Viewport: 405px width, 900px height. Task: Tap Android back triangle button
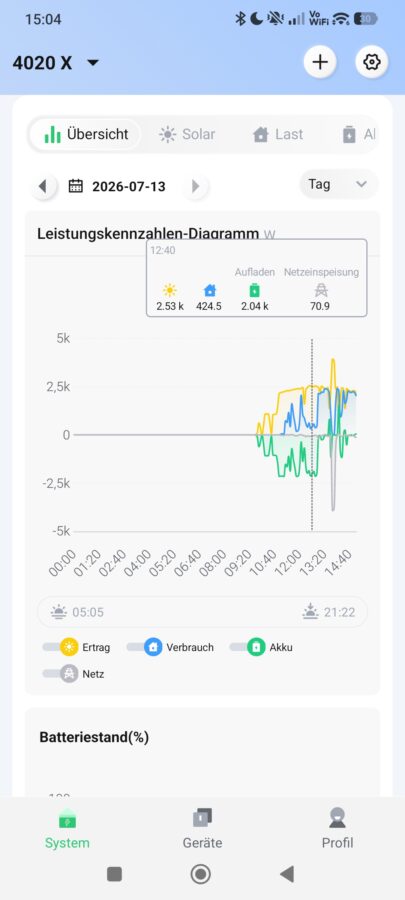287,874
